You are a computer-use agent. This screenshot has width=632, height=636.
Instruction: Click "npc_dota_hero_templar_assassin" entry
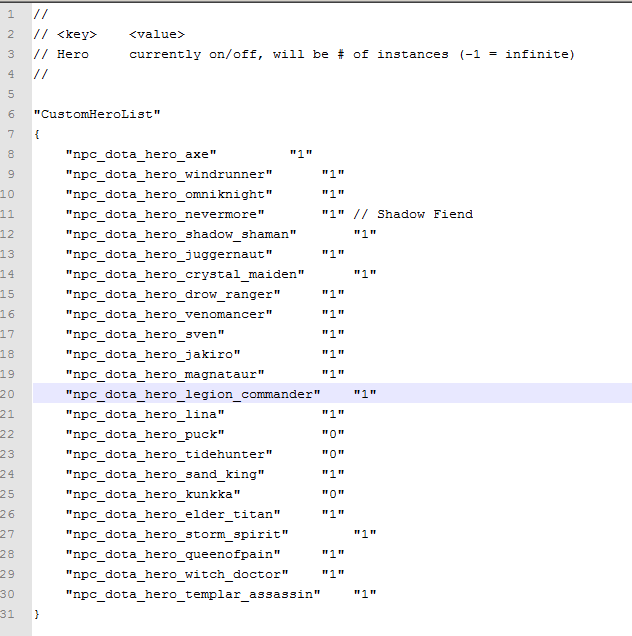coord(193,594)
